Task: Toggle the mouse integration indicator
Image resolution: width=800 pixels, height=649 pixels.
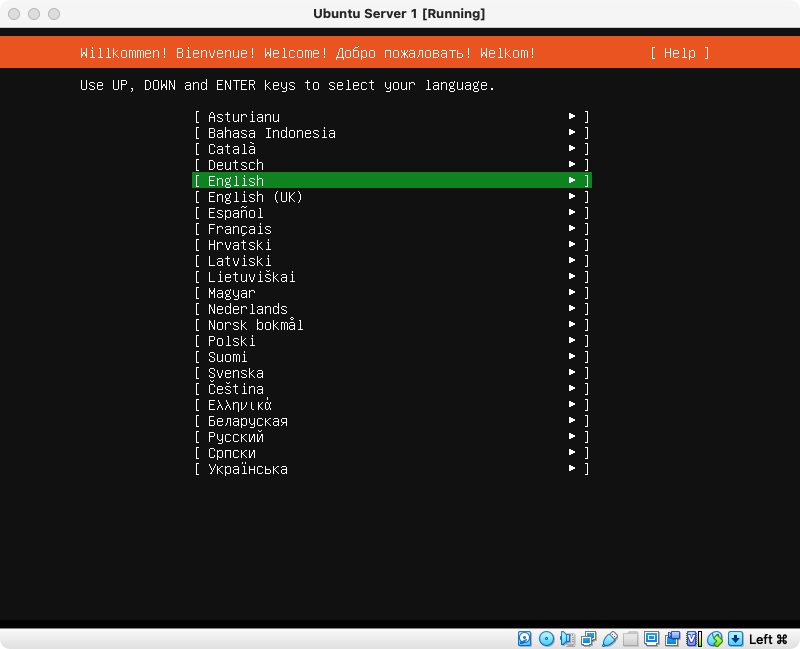Action: pos(714,639)
